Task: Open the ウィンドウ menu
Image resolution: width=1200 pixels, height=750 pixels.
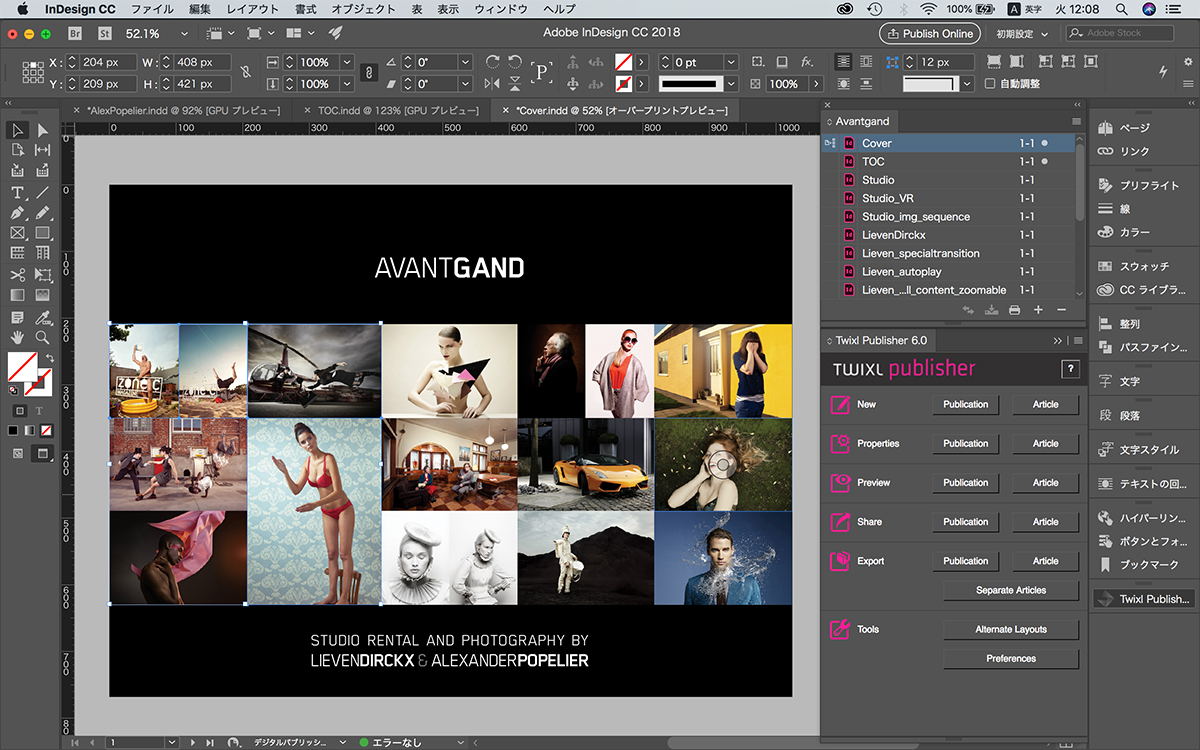Action: point(501,9)
